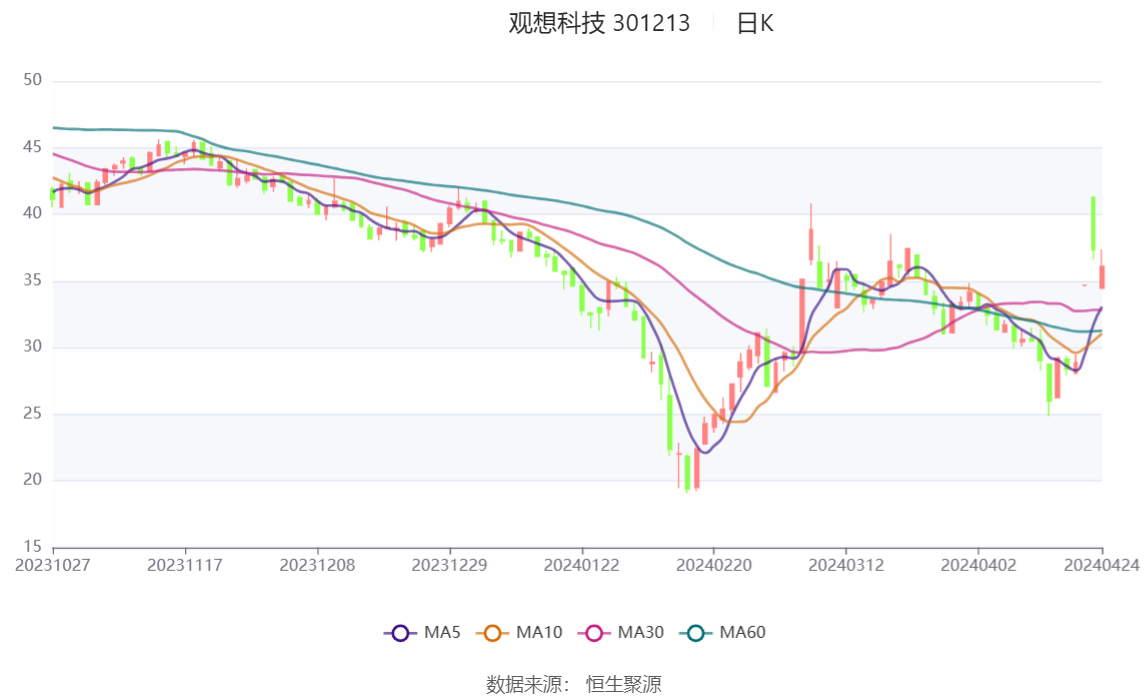Click the 15 price label on the y-axis
This screenshot has width=1148, height=699.
click(32, 546)
